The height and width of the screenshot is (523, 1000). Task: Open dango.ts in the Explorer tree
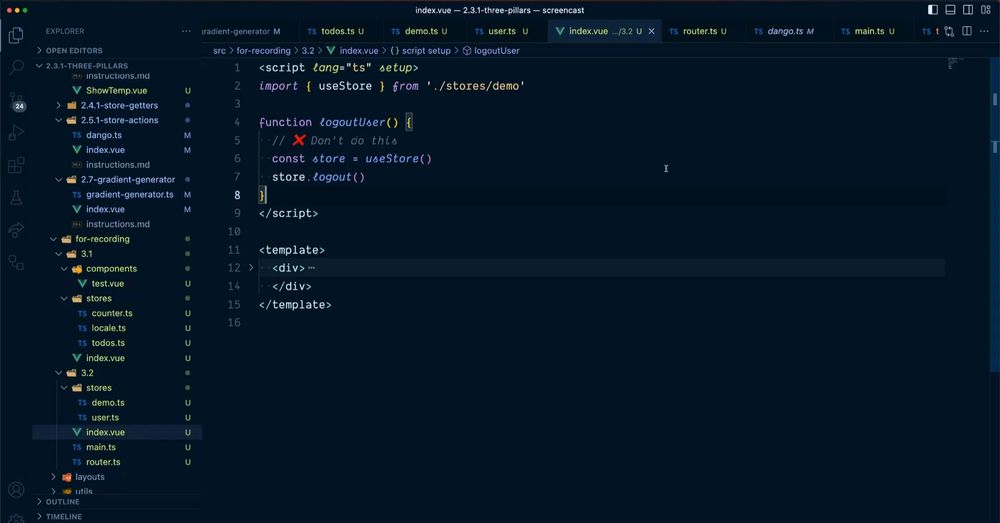(104, 135)
